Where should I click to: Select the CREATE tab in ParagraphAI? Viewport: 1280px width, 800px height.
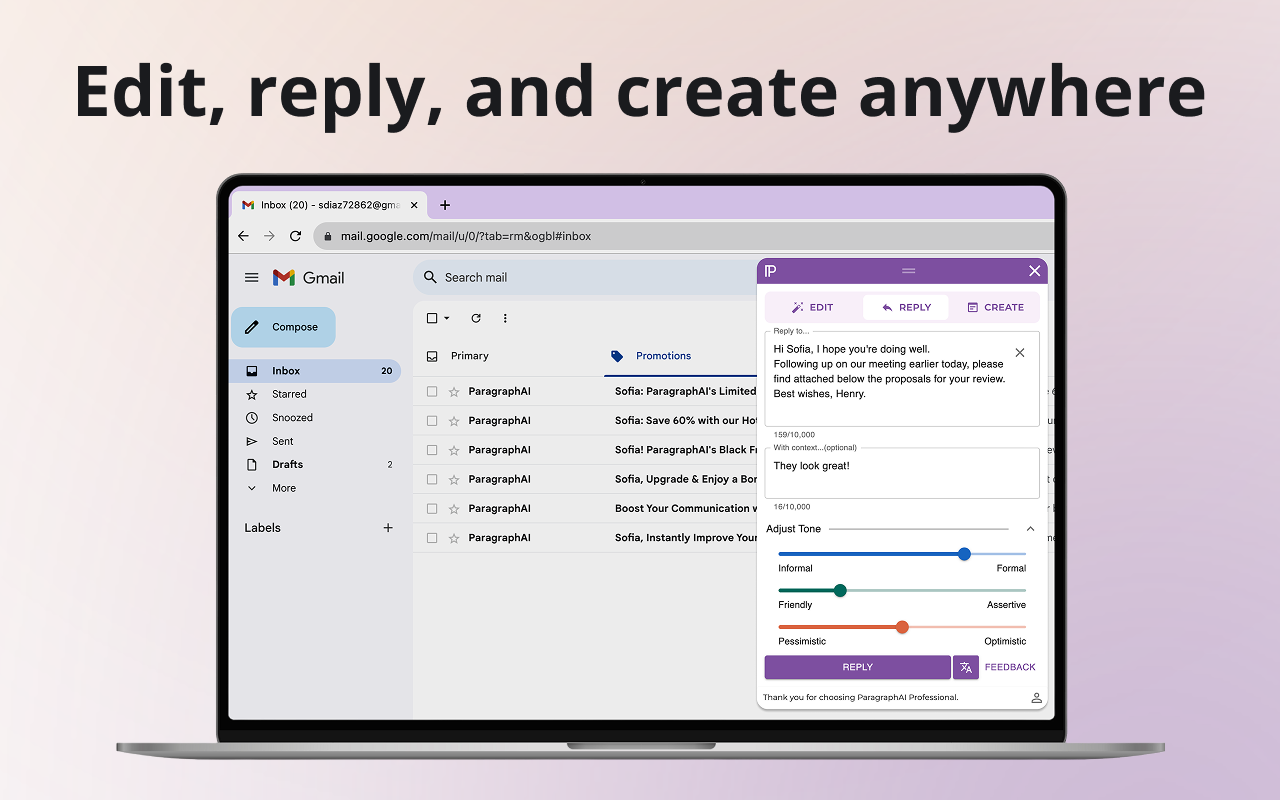pyautogui.click(x=995, y=307)
